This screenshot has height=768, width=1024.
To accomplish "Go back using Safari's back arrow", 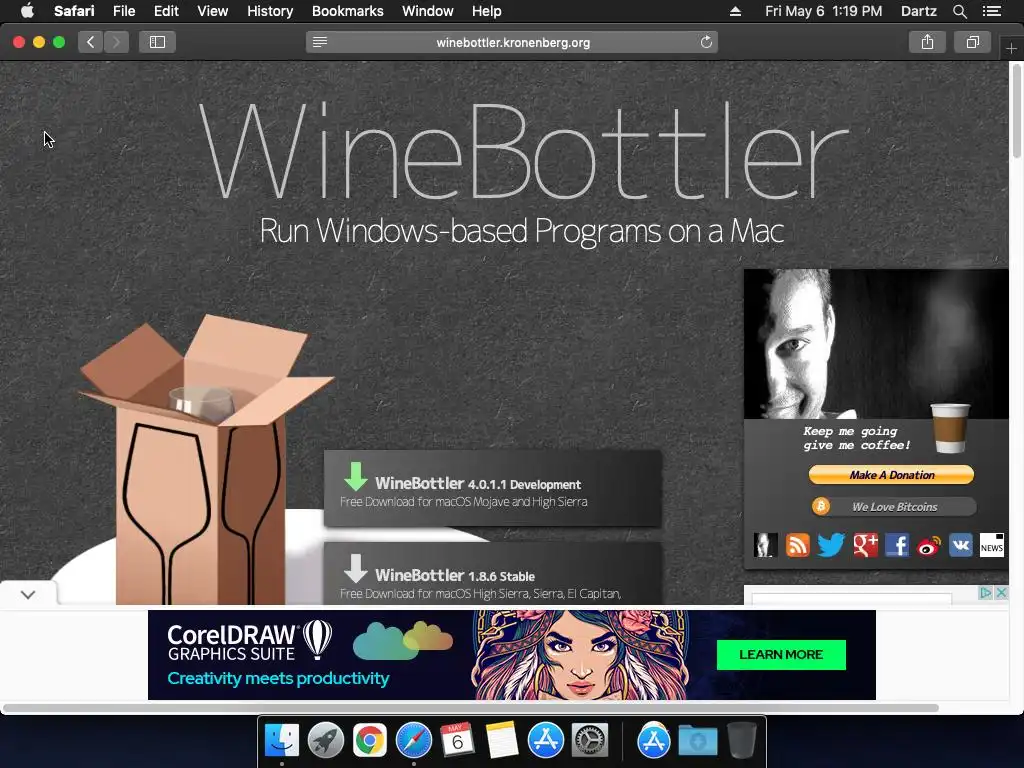I will click(91, 42).
